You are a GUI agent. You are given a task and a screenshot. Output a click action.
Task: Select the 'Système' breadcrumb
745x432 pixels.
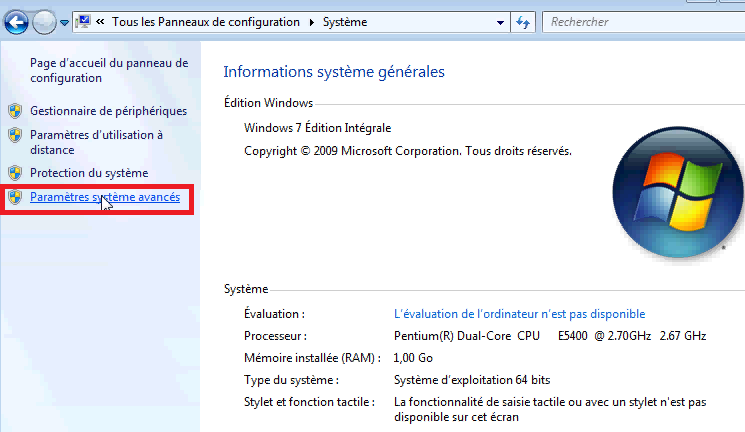345,22
